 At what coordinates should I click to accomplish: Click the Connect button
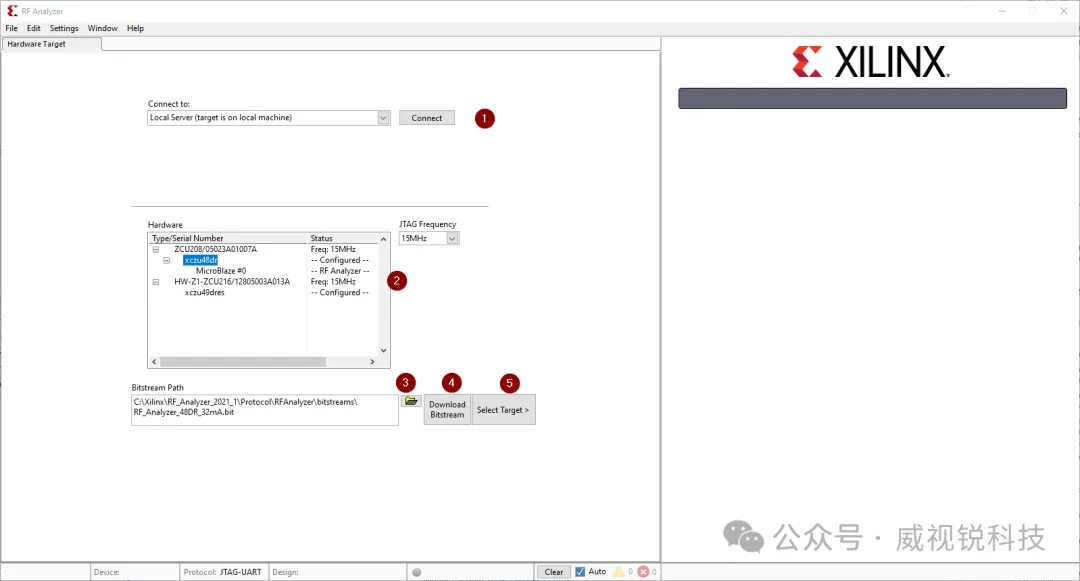[x=426, y=117]
